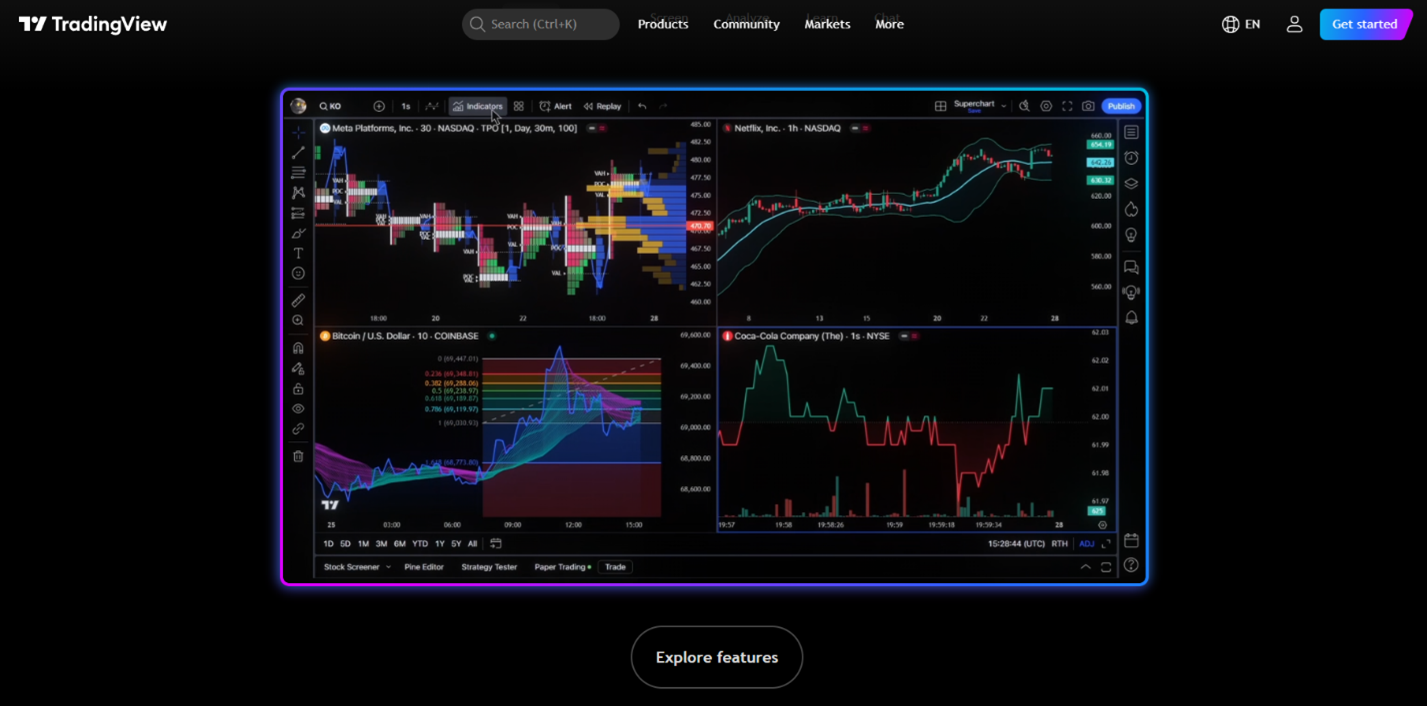Open the chats panel
Image resolution: width=1427 pixels, height=706 pixels.
[1131, 267]
